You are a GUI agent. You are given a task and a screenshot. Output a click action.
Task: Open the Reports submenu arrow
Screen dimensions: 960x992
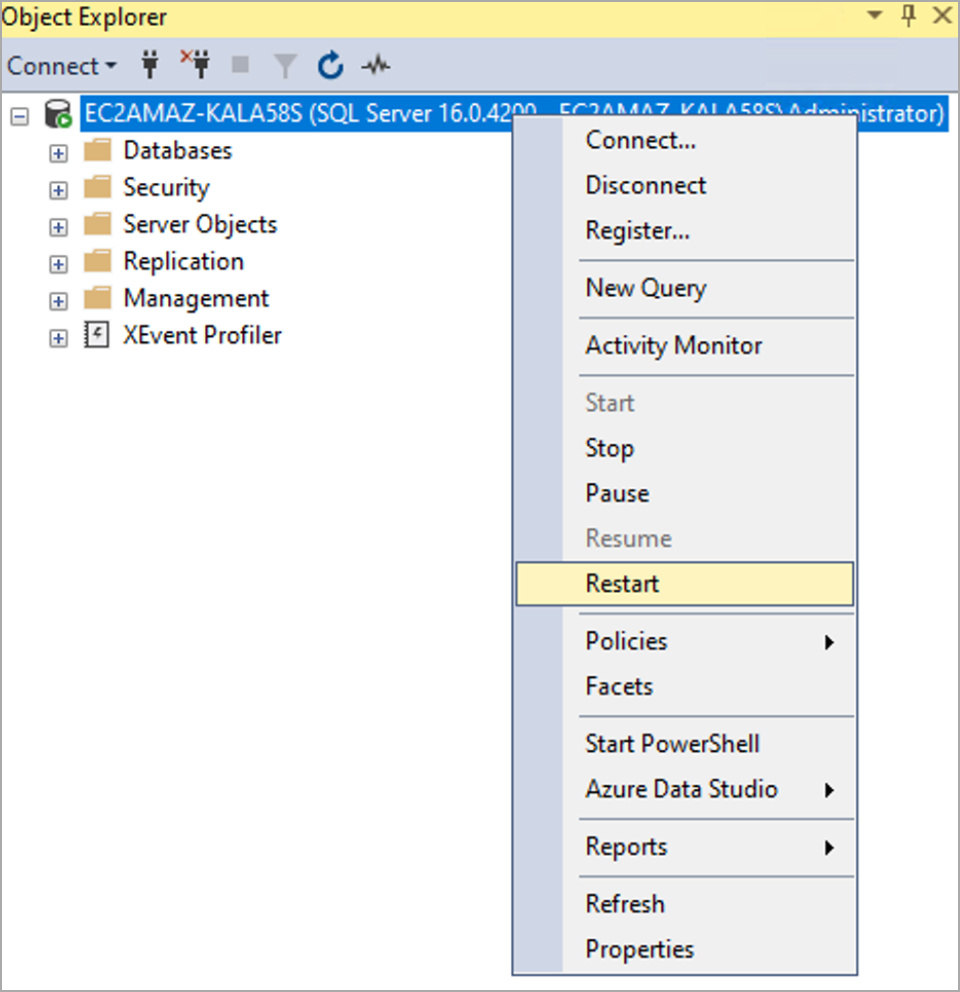[829, 848]
